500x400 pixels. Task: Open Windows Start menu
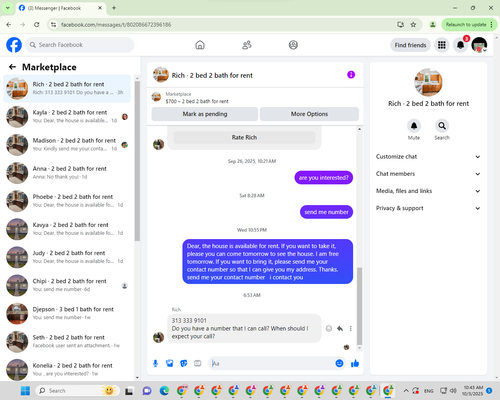(25, 391)
